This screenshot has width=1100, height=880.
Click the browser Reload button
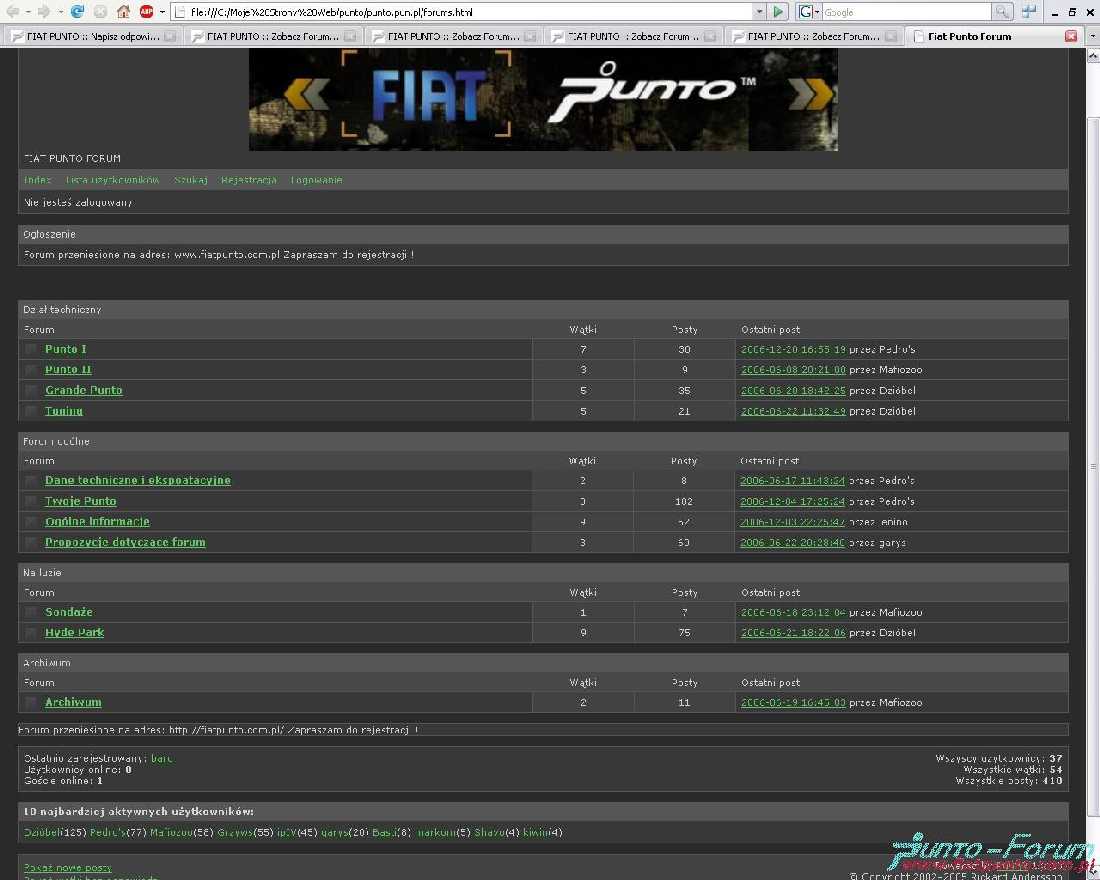click(78, 12)
